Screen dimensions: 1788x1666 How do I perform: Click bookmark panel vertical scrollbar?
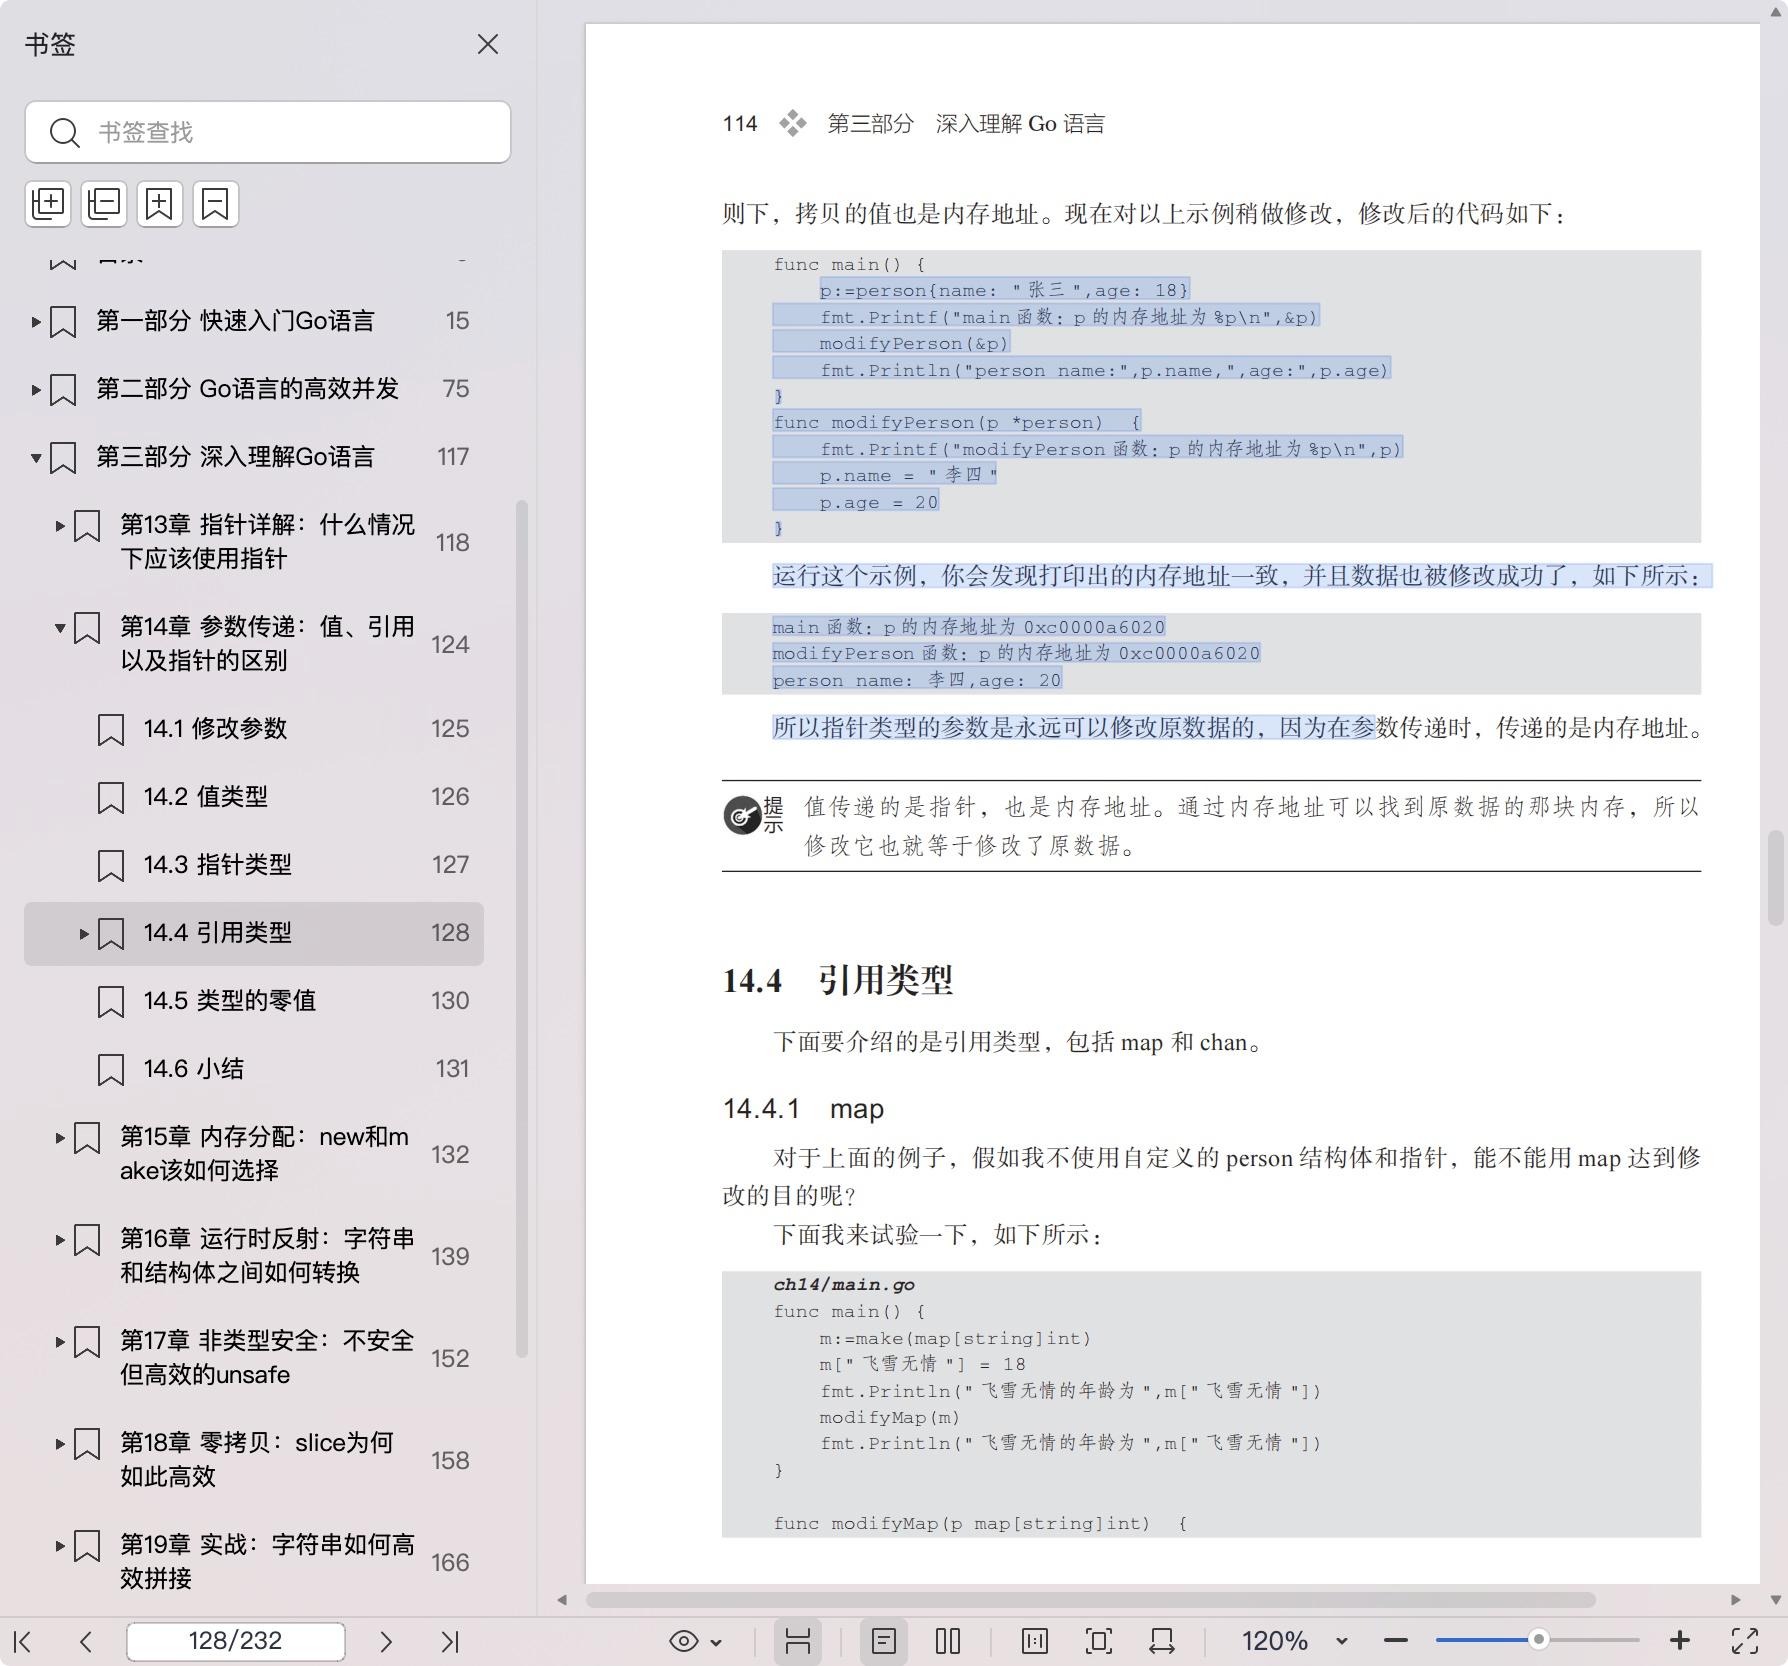(521, 929)
